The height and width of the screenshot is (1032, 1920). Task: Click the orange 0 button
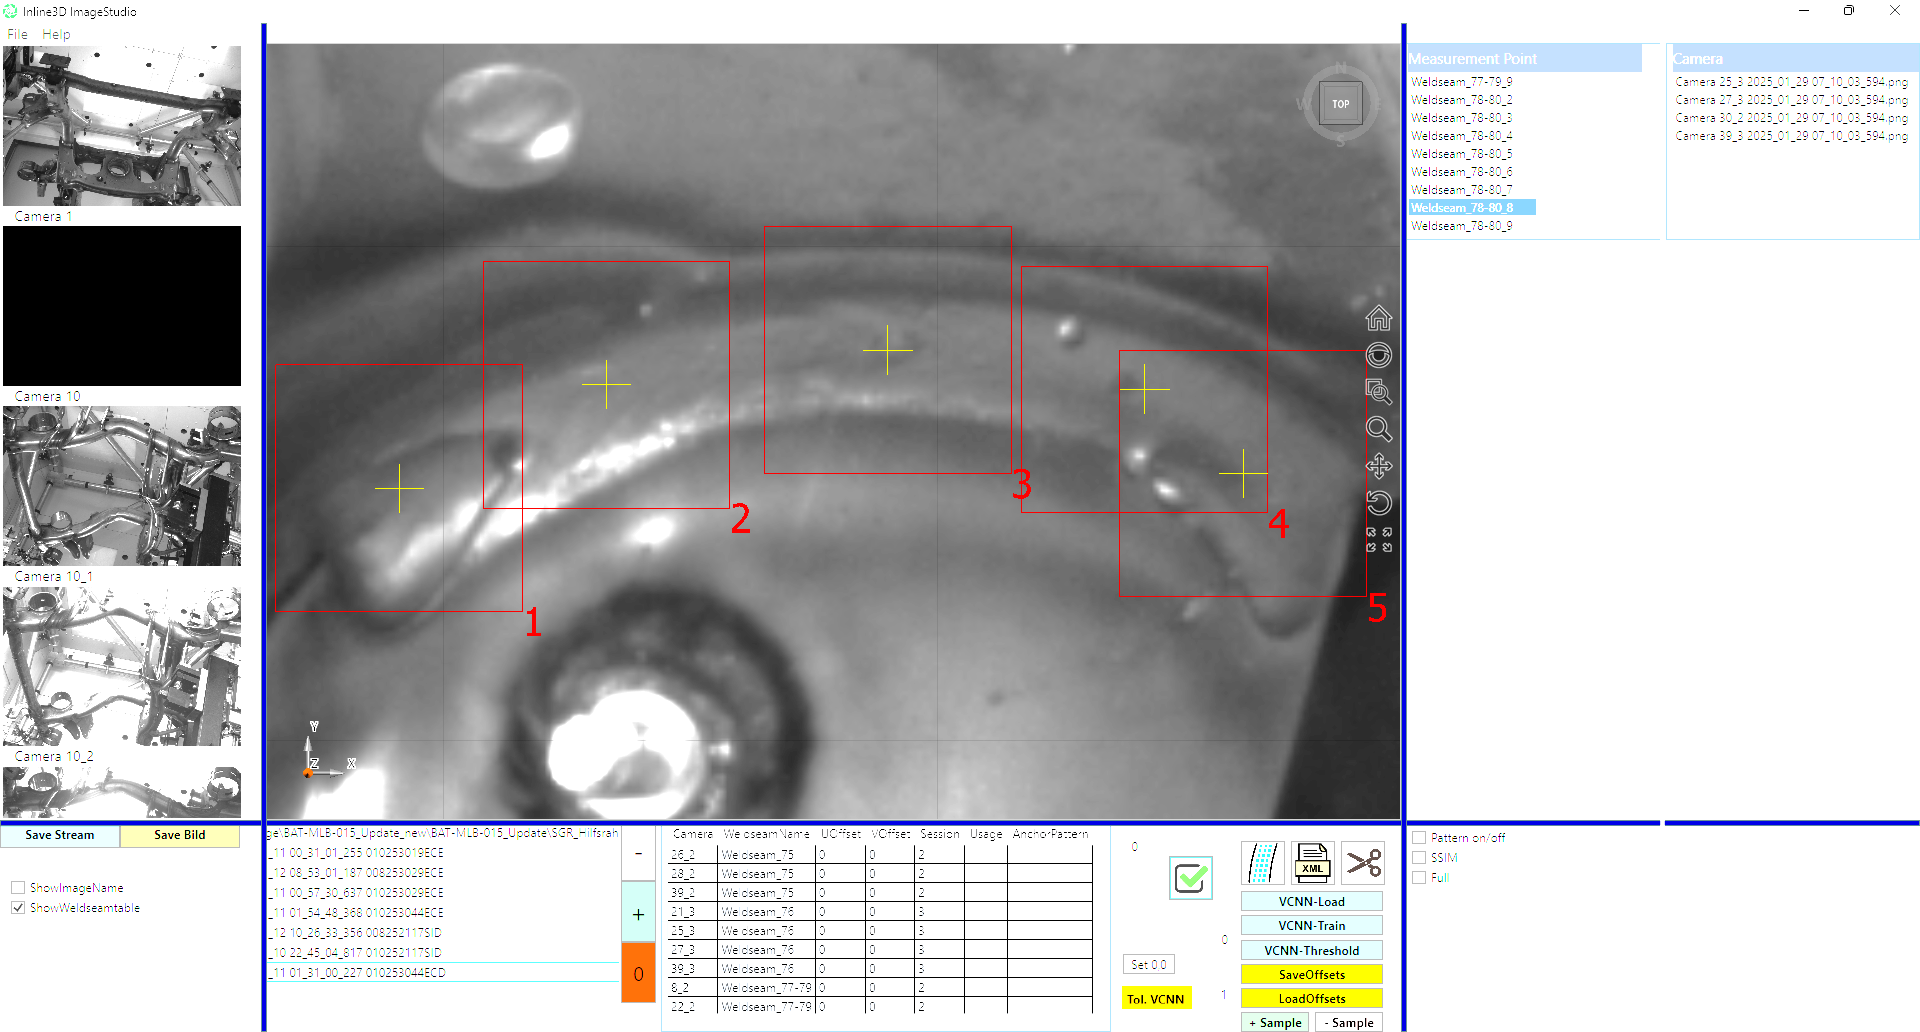tap(638, 973)
